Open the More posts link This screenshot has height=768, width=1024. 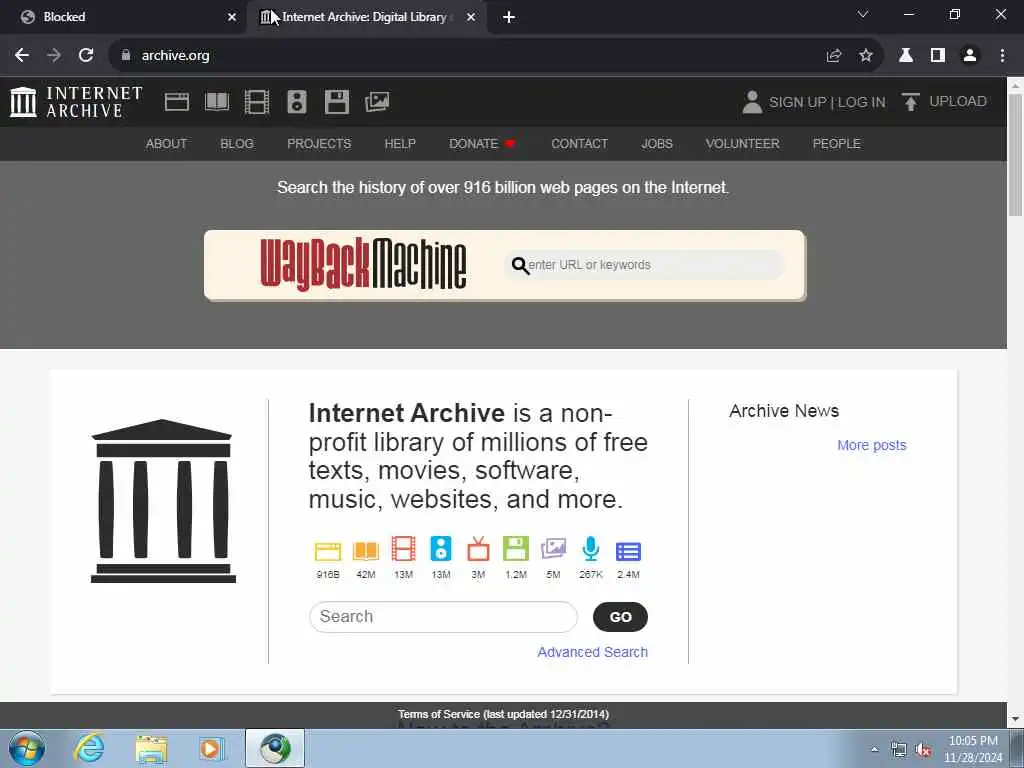coord(872,445)
